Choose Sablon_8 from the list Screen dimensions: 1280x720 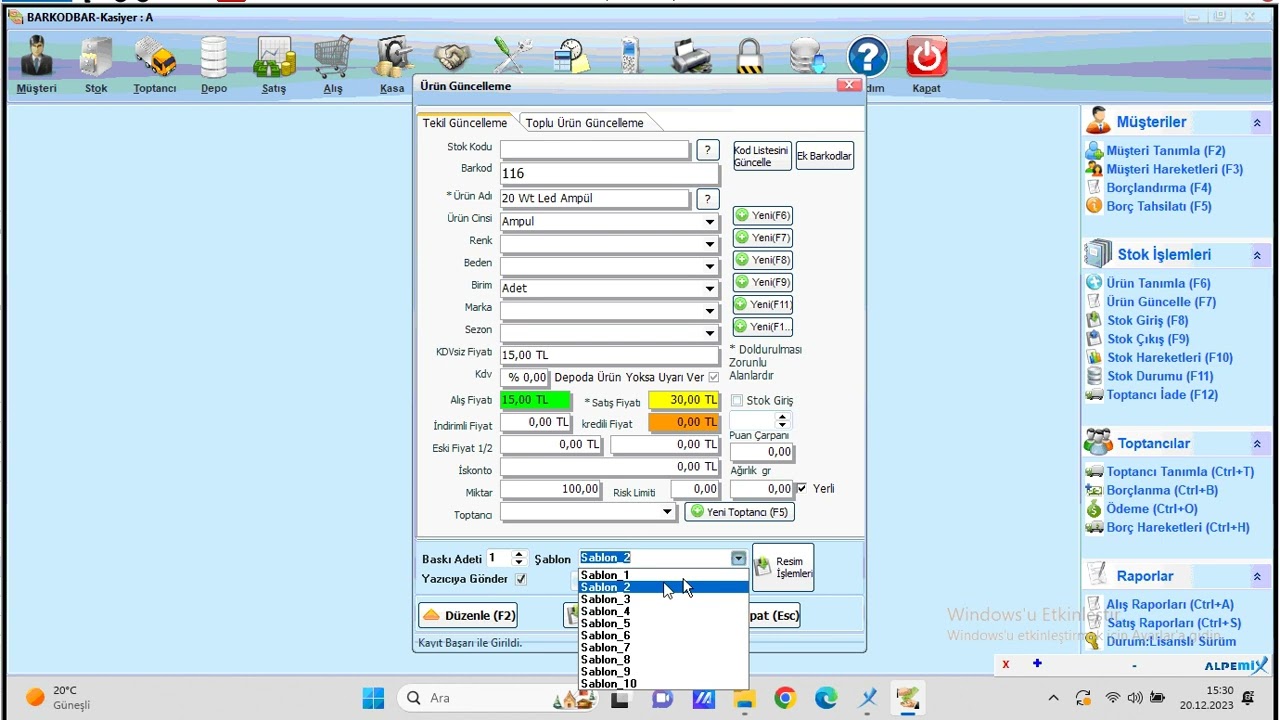coord(663,659)
